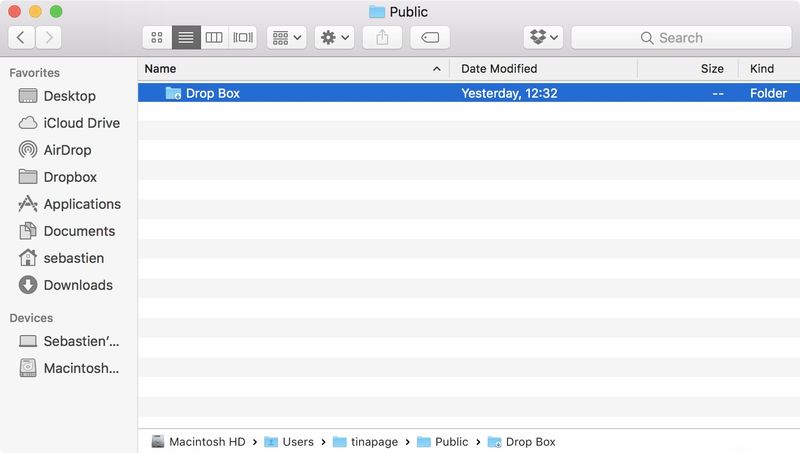The width and height of the screenshot is (800, 453).
Task: Sort by the Name column header
Action: click(160, 69)
